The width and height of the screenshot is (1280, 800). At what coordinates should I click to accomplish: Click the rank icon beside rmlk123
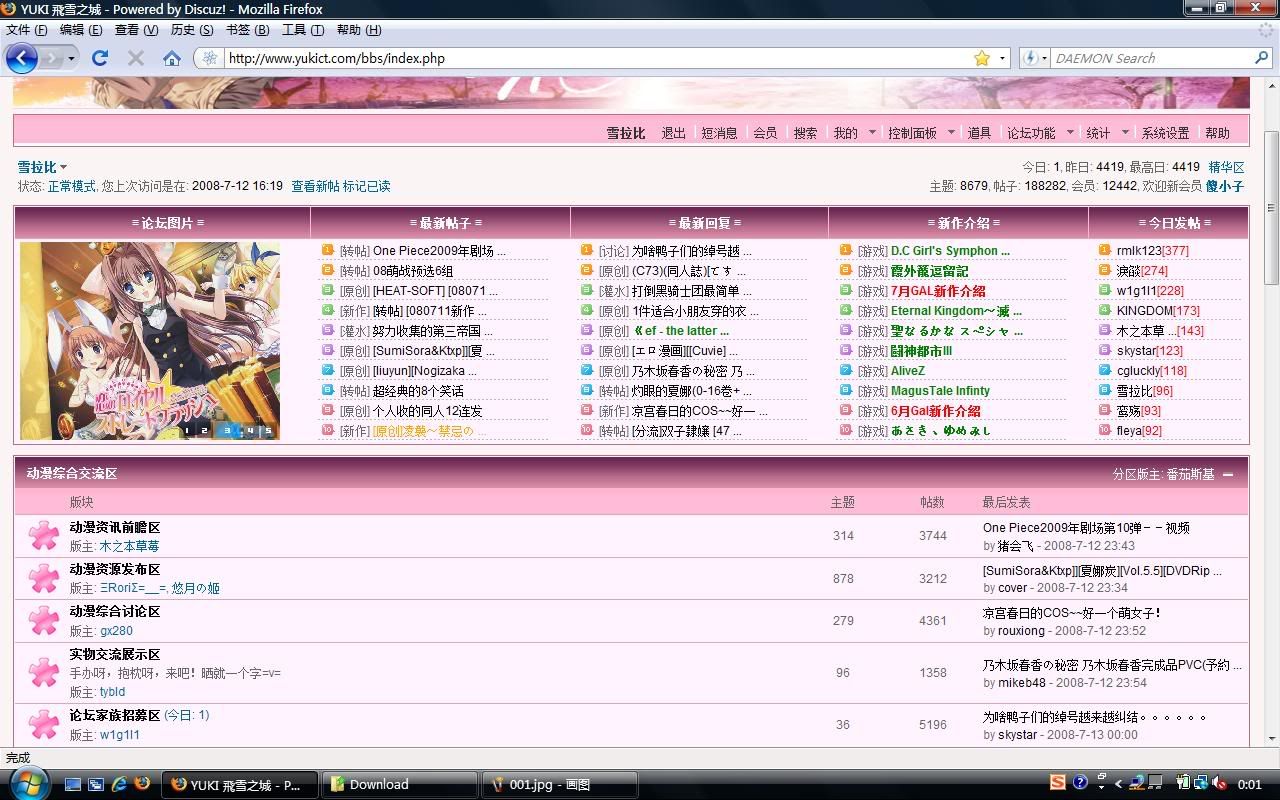pyautogui.click(x=1104, y=250)
